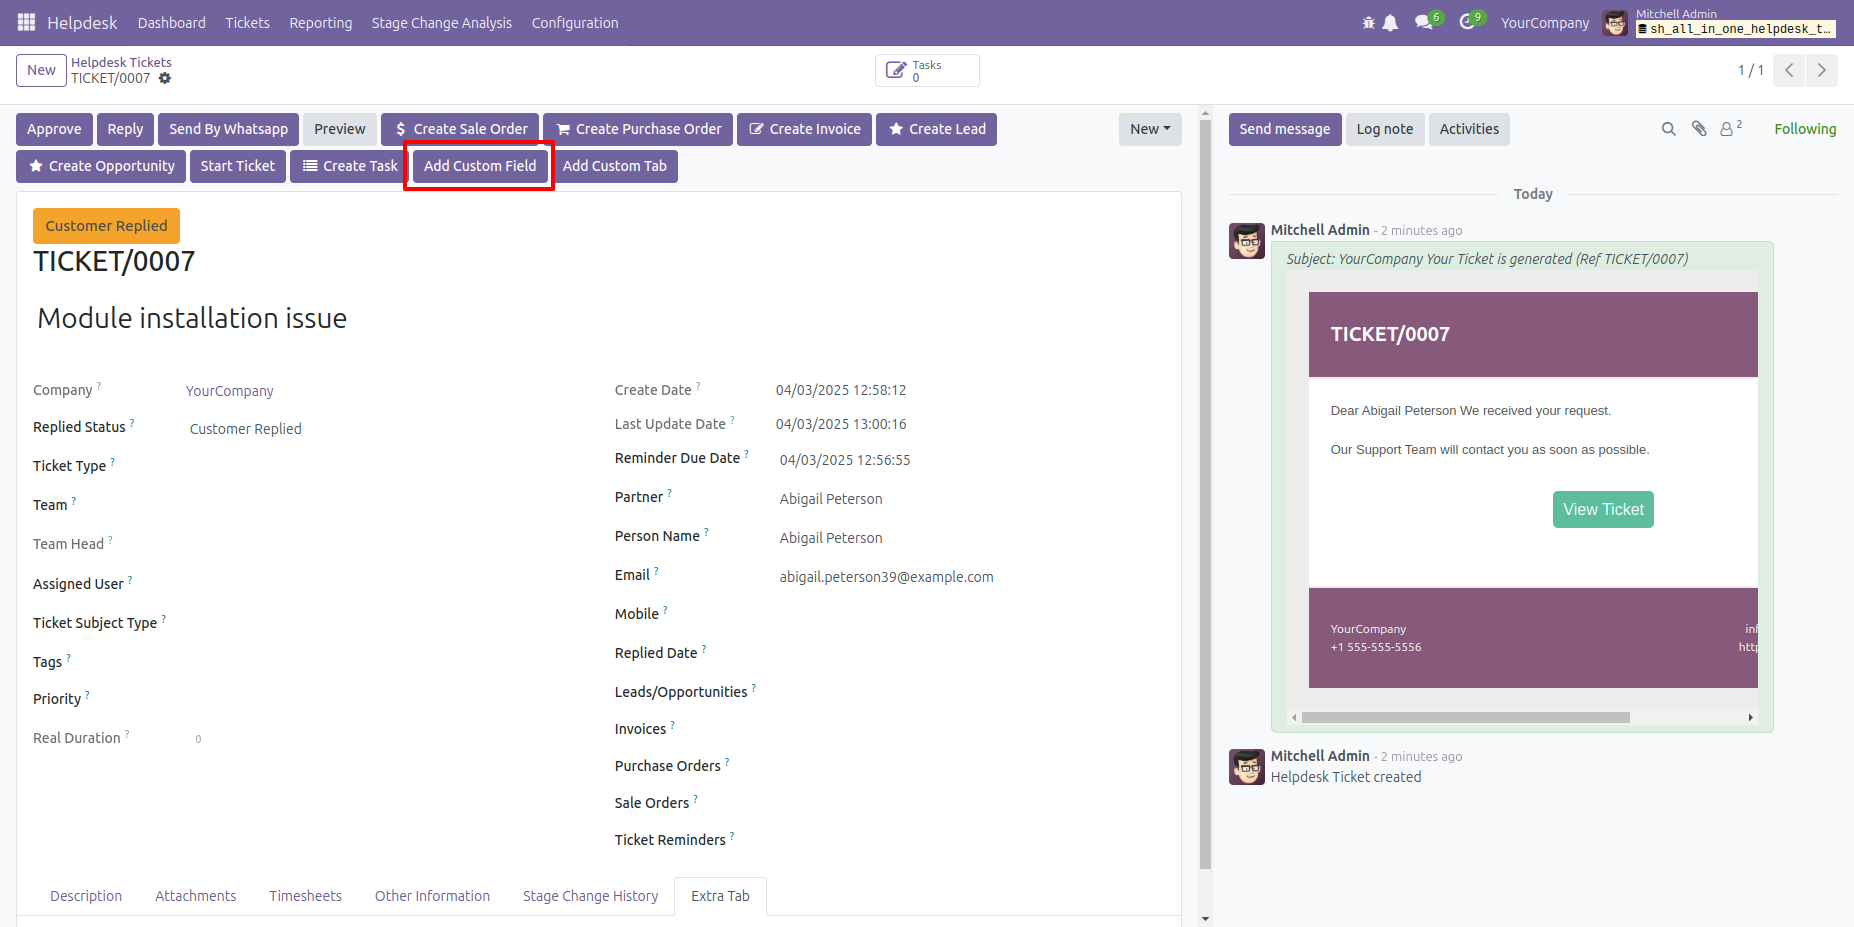The width and height of the screenshot is (1854, 927).
Task: Click the bug debug icon in top bar
Action: (x=1368, y=23)
